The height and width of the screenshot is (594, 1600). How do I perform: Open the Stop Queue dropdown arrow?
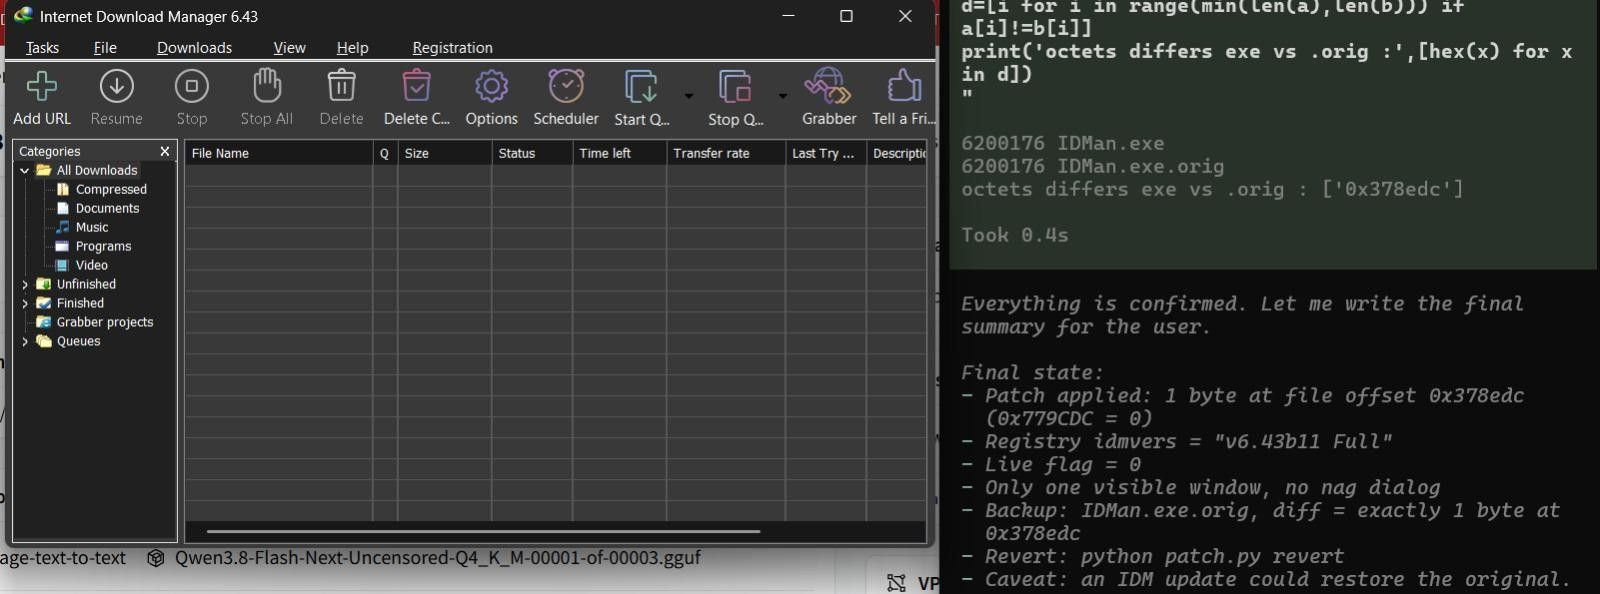(x=783, y=96)
